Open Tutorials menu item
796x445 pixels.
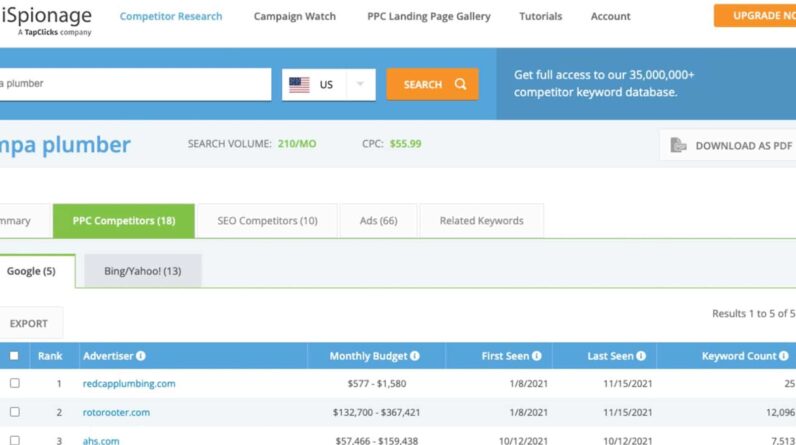click(541, 16)
